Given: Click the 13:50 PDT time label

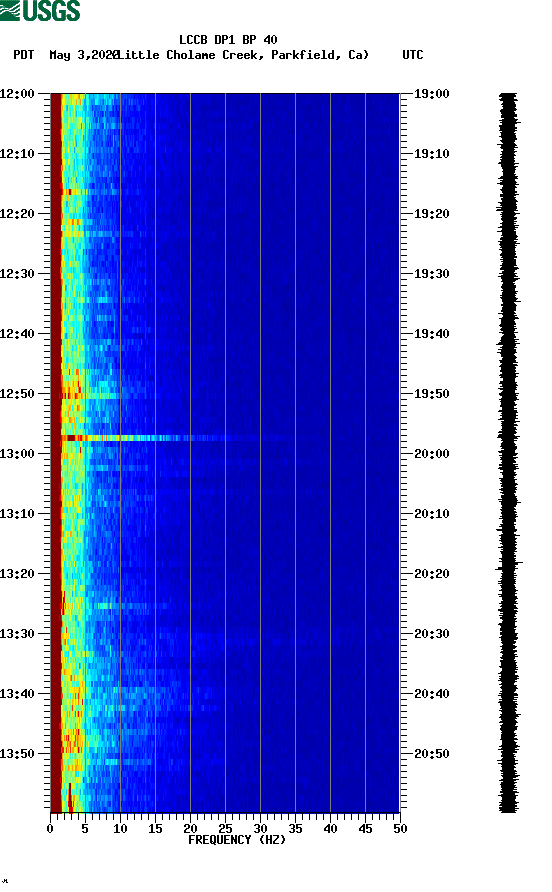Looking at the screenshot, I should click(x=18, y=754).
